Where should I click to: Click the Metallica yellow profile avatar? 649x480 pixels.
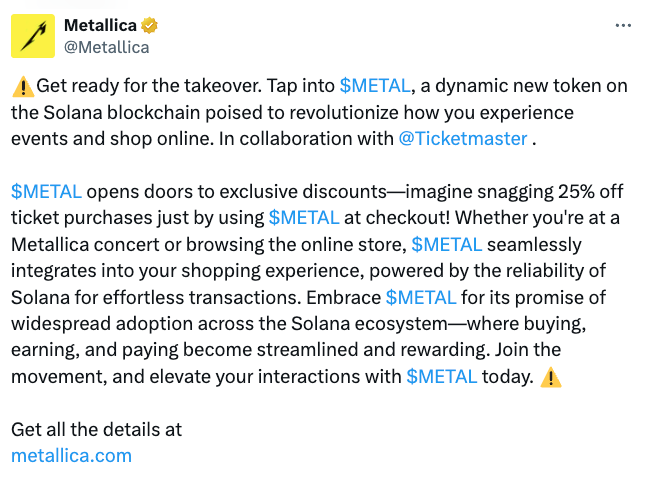[x=33, y=36]
